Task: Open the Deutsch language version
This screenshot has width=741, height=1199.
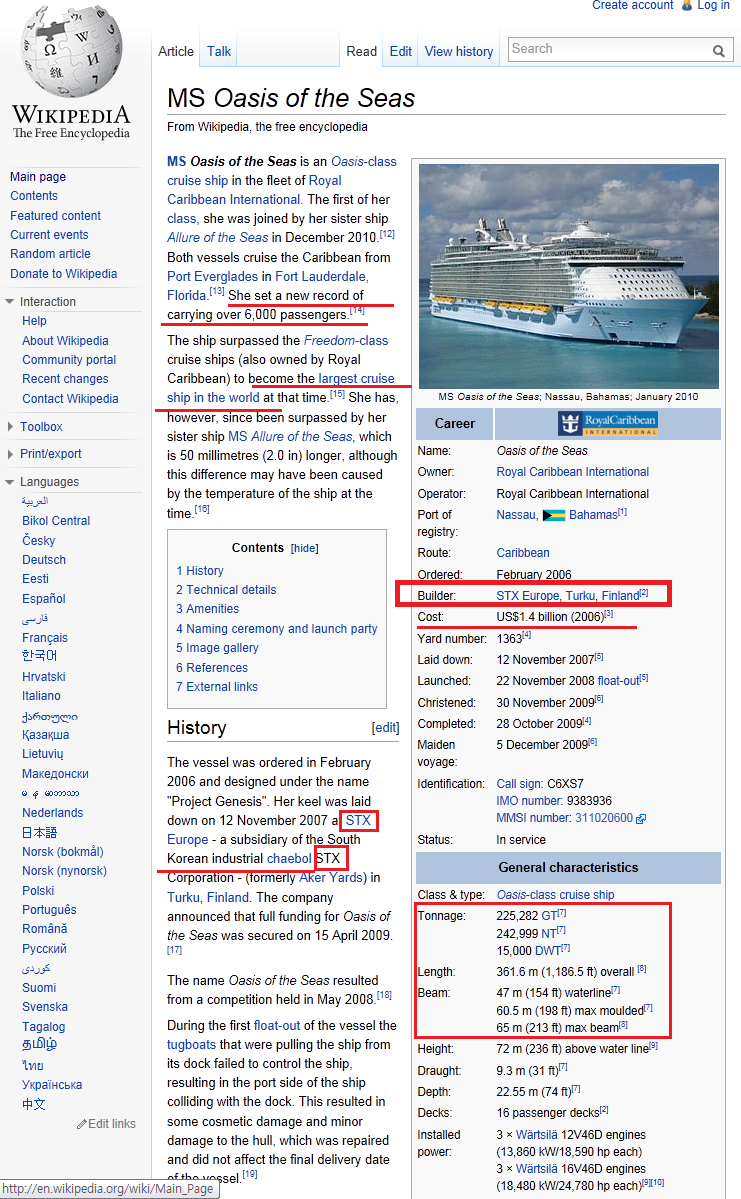Action: [x=44, y=560]
